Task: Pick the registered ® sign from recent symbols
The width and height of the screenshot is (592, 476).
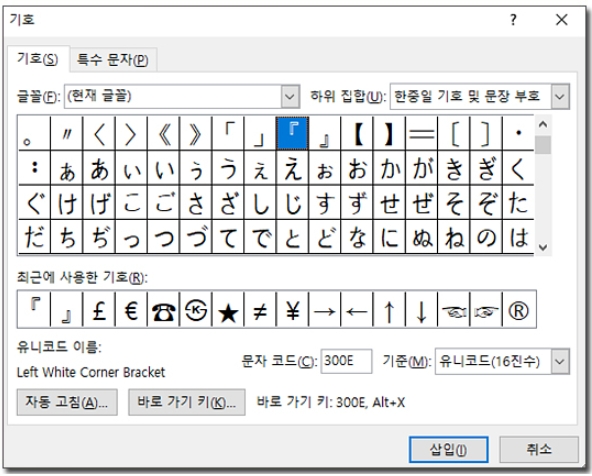Action: pos(519,310)
